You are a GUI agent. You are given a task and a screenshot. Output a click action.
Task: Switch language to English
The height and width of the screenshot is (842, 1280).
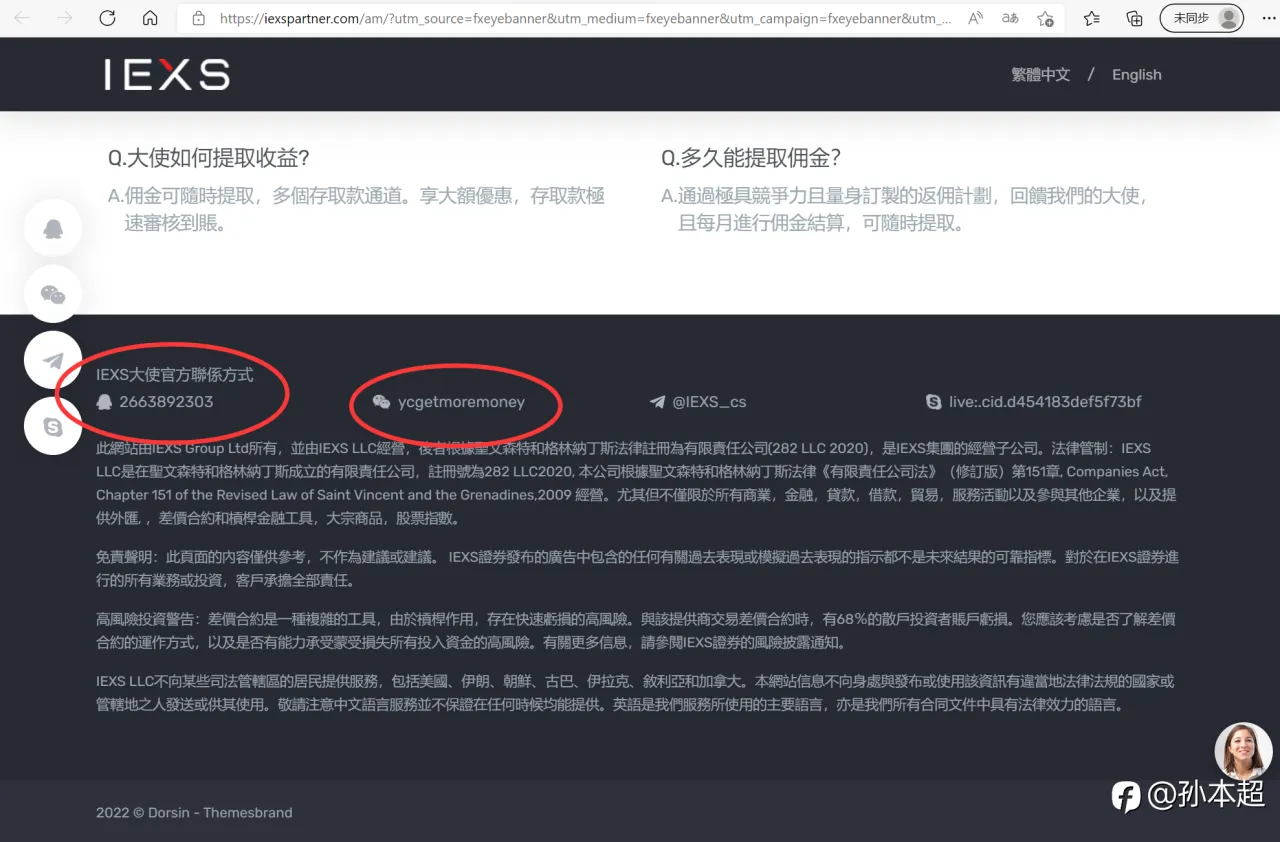click(1137, 75)
